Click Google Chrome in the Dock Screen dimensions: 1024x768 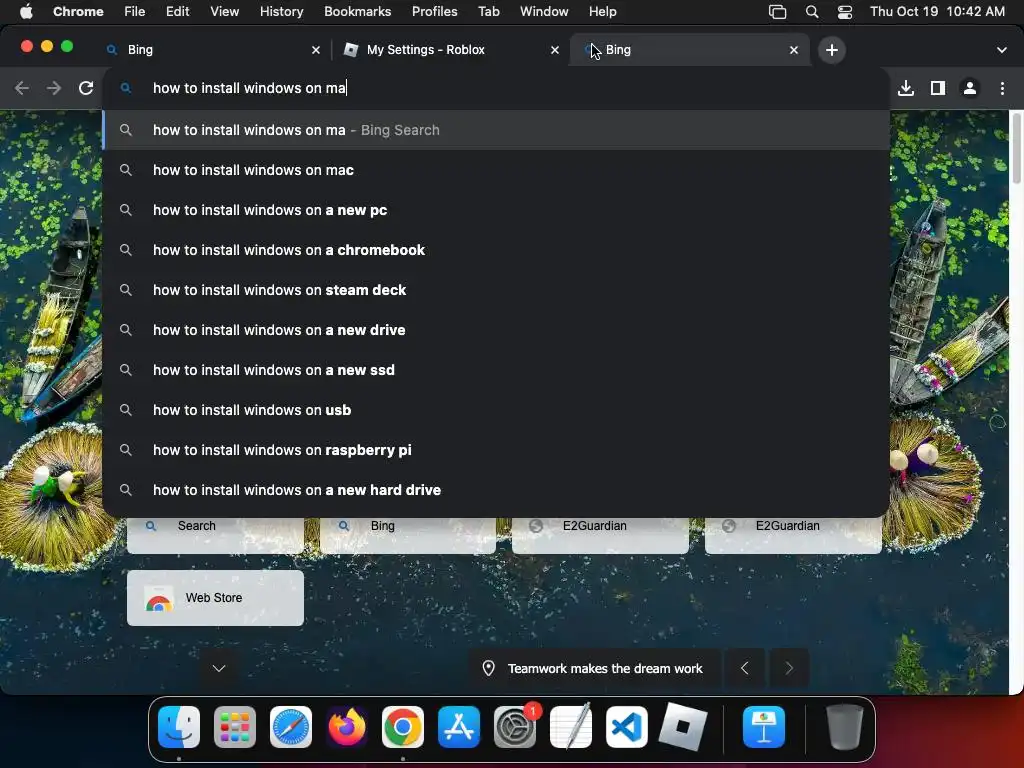[403, 727]
